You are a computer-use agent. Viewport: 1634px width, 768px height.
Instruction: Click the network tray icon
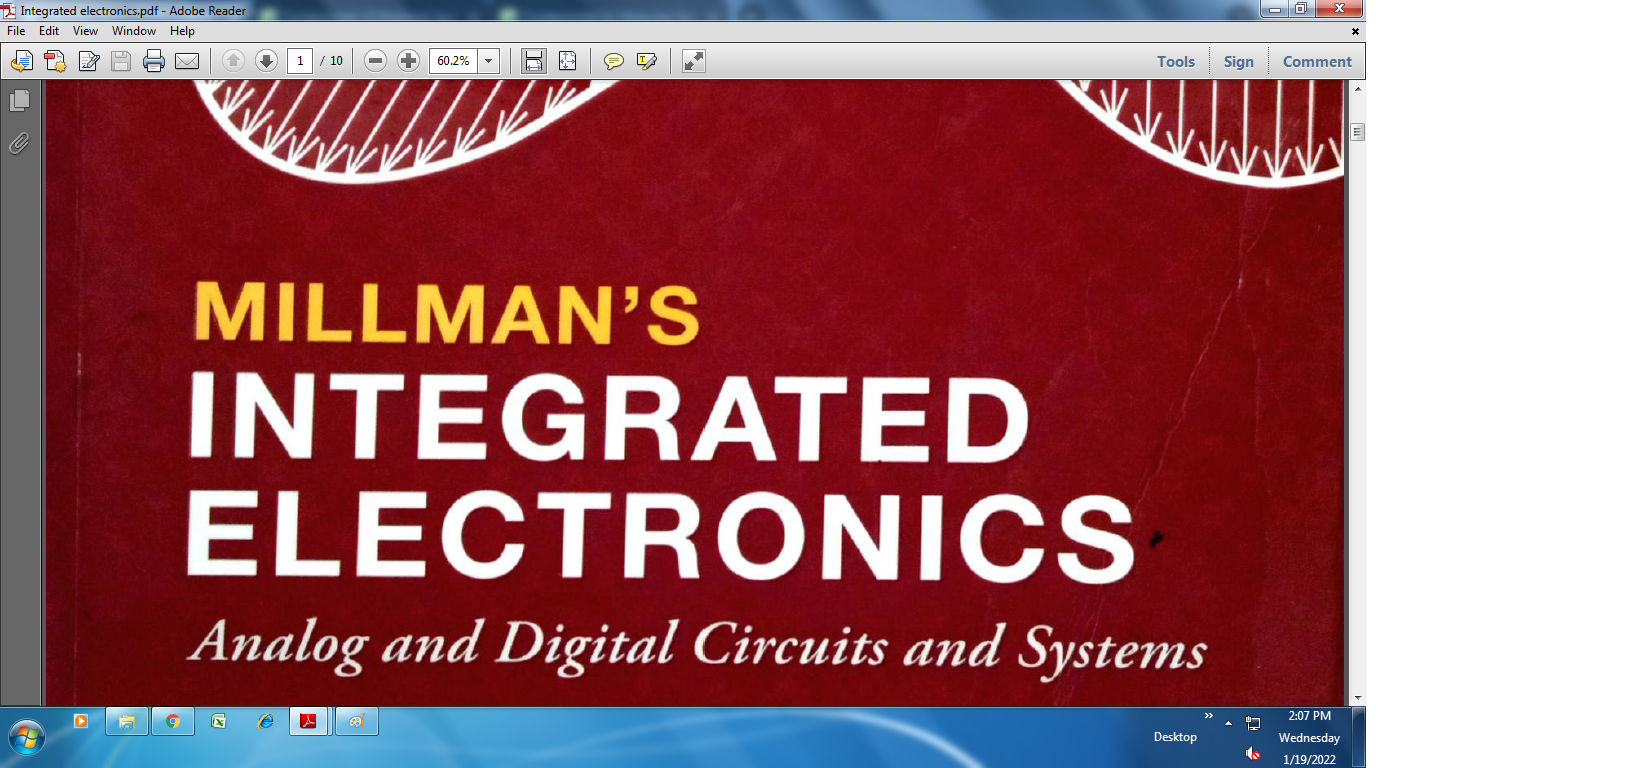tap(1253, 723)
